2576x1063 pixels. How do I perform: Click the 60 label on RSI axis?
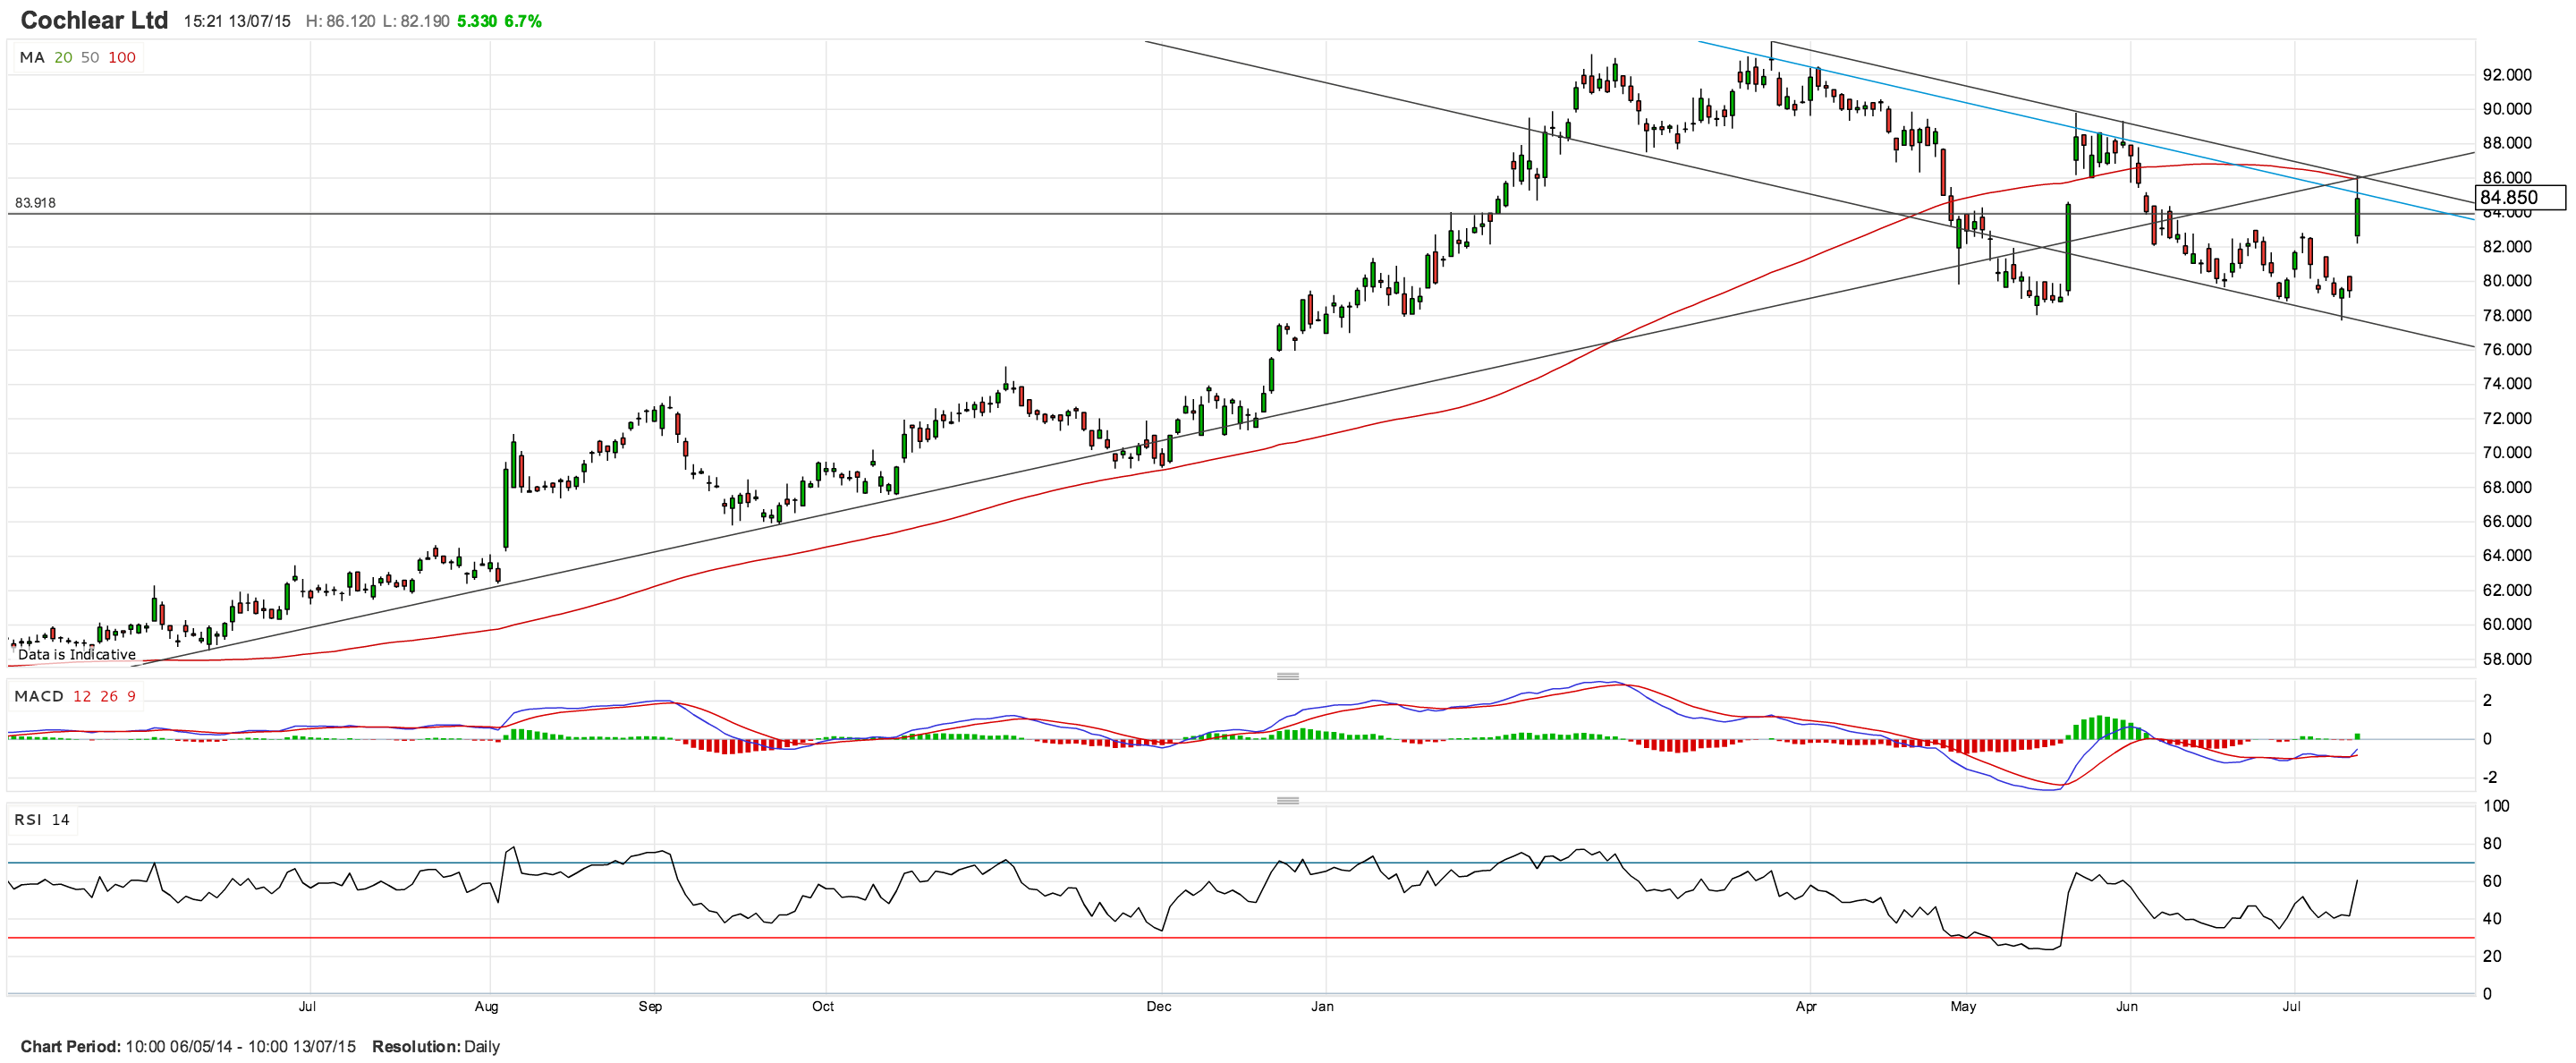point(2493,882)
